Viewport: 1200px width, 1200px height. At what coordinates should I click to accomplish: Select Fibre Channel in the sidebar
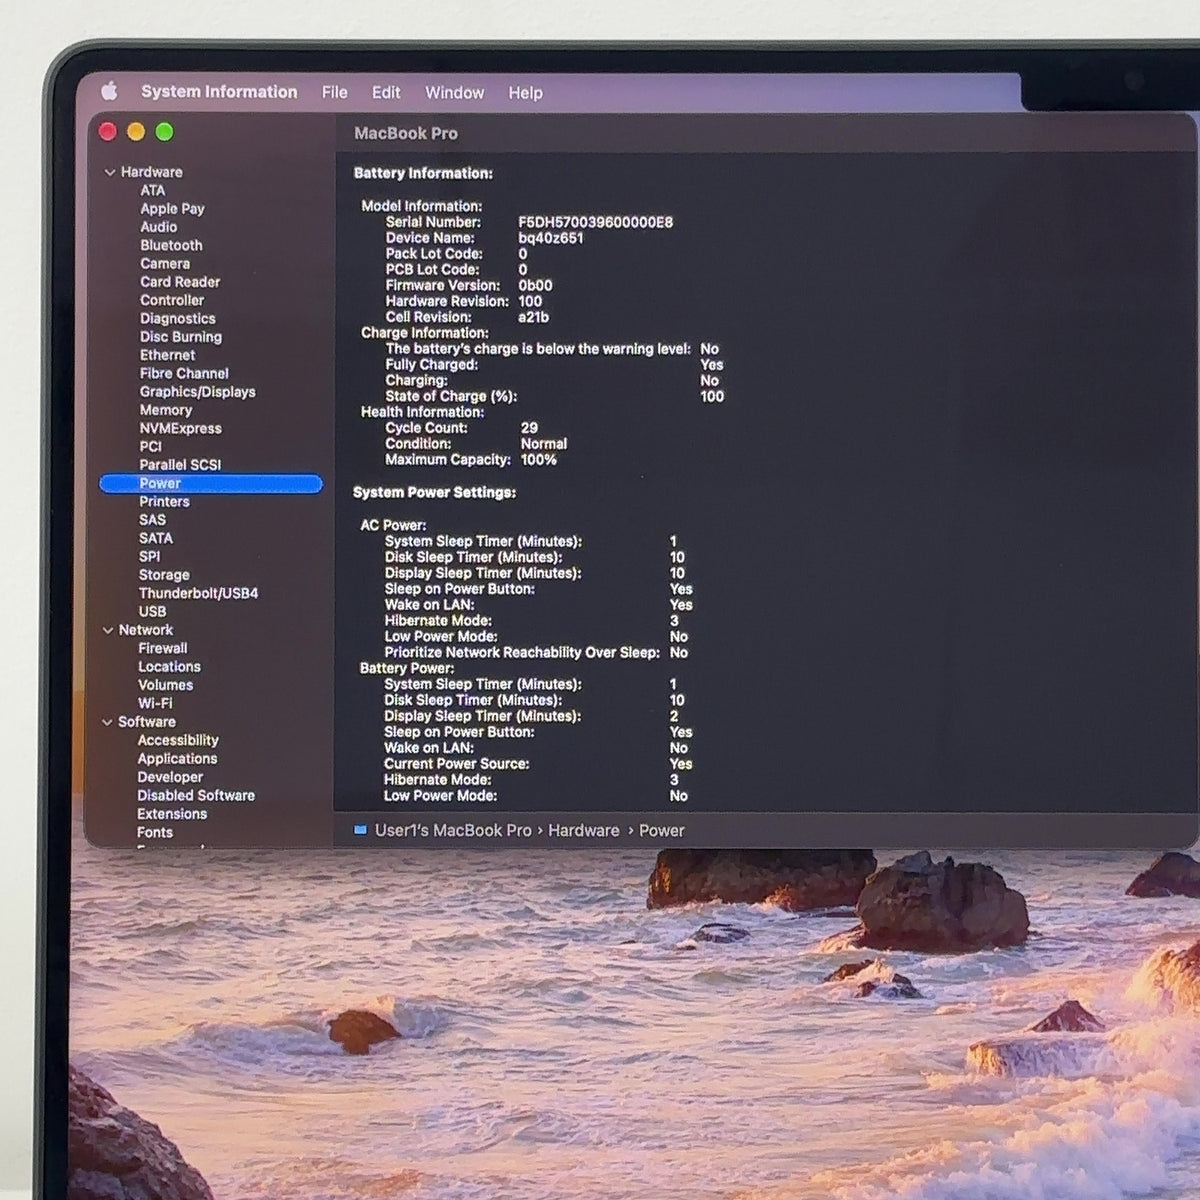pyautogui.click(x=184, y=373)
